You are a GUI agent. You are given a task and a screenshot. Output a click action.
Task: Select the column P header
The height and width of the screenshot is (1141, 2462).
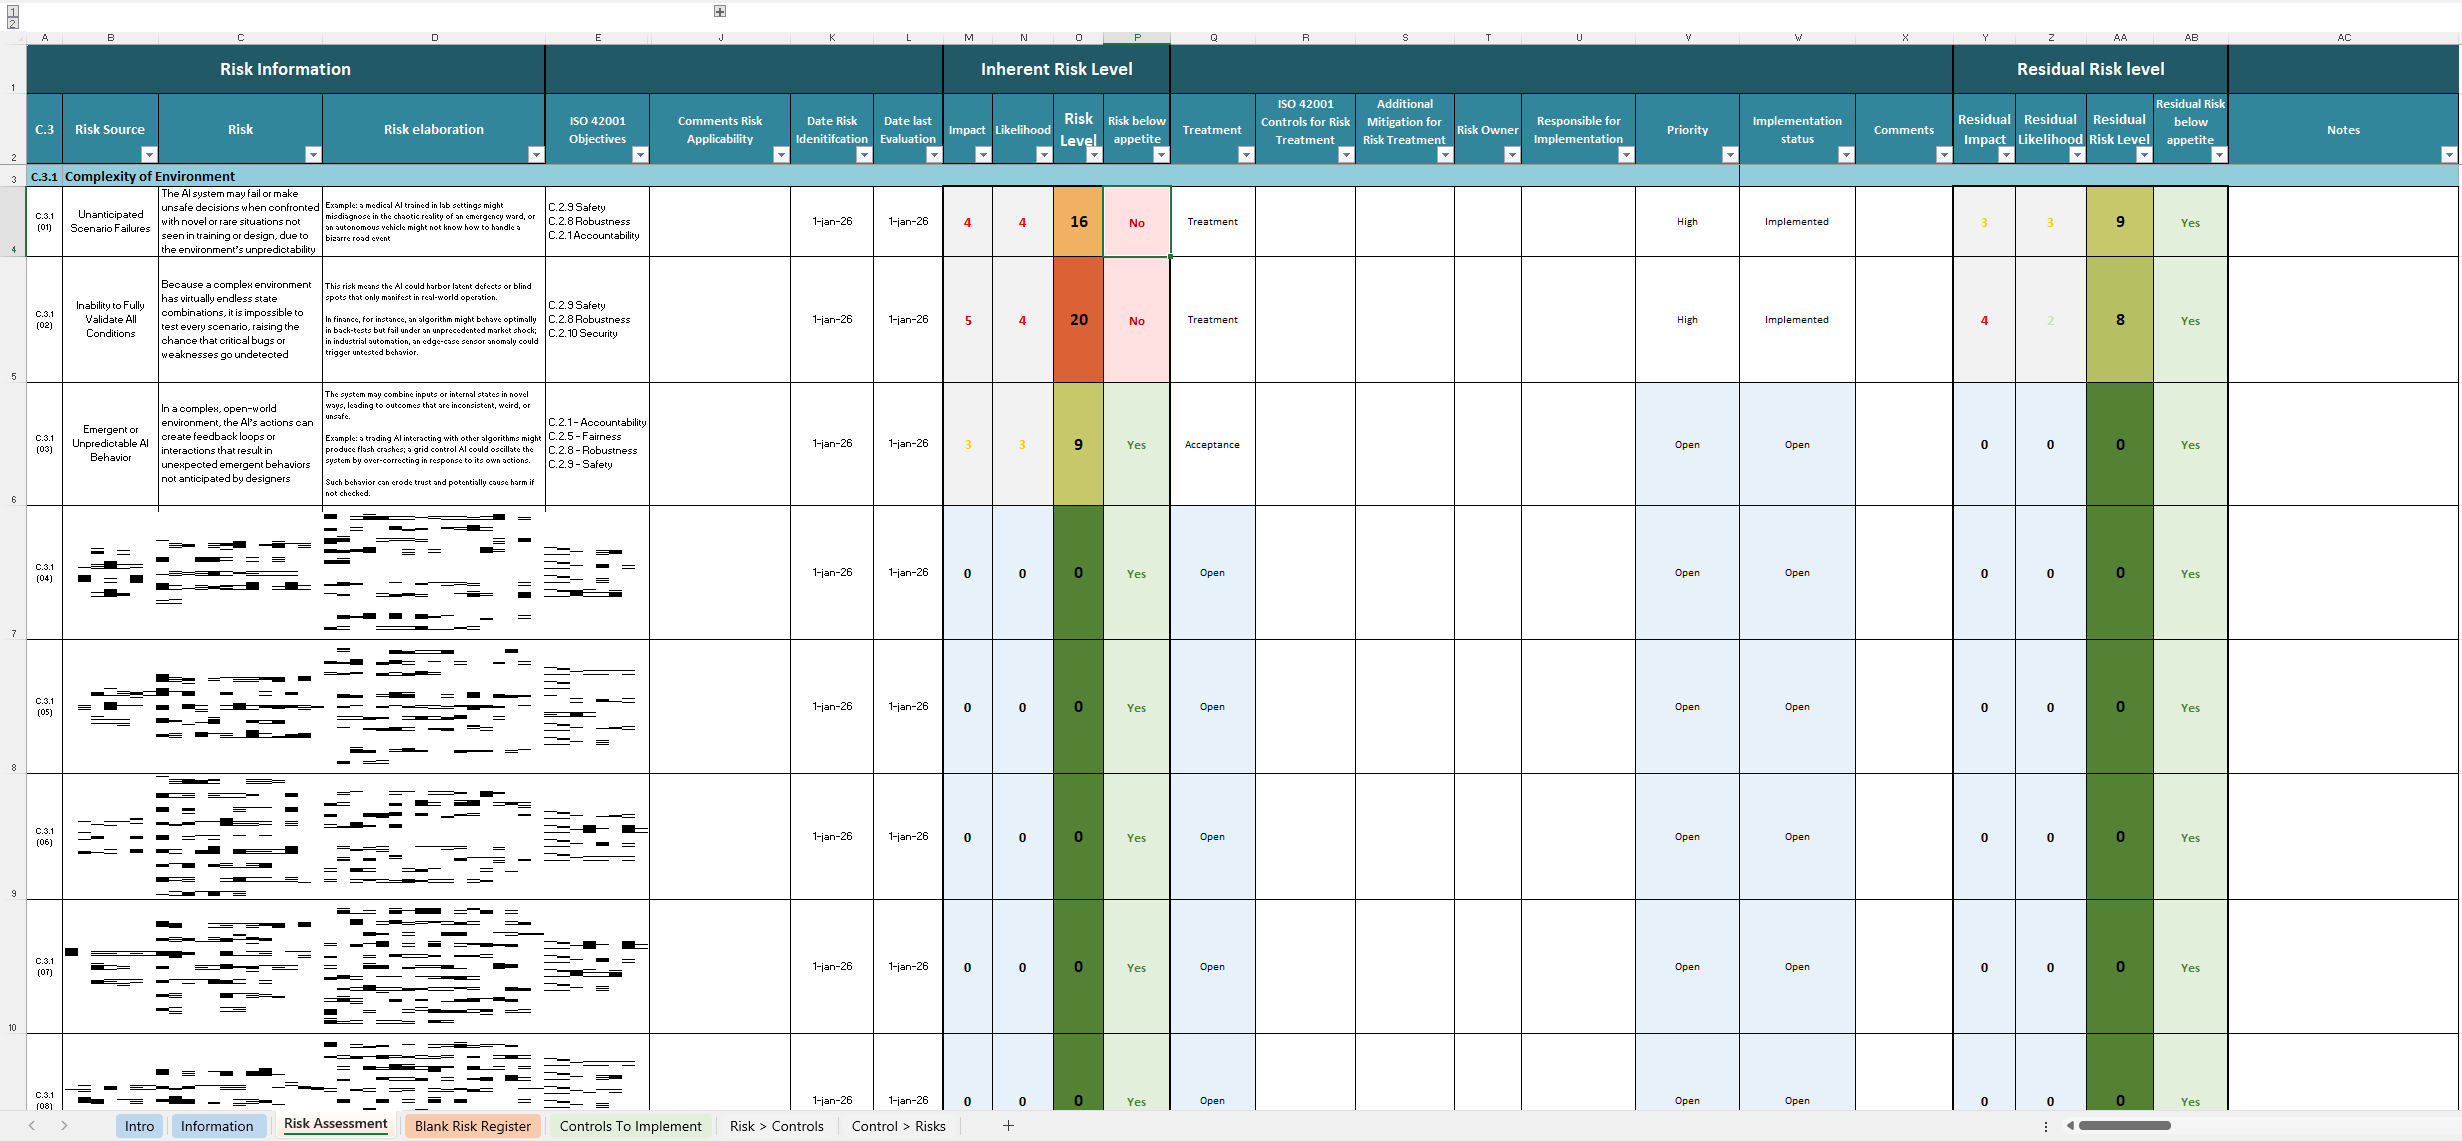[x=1136, y=38]
